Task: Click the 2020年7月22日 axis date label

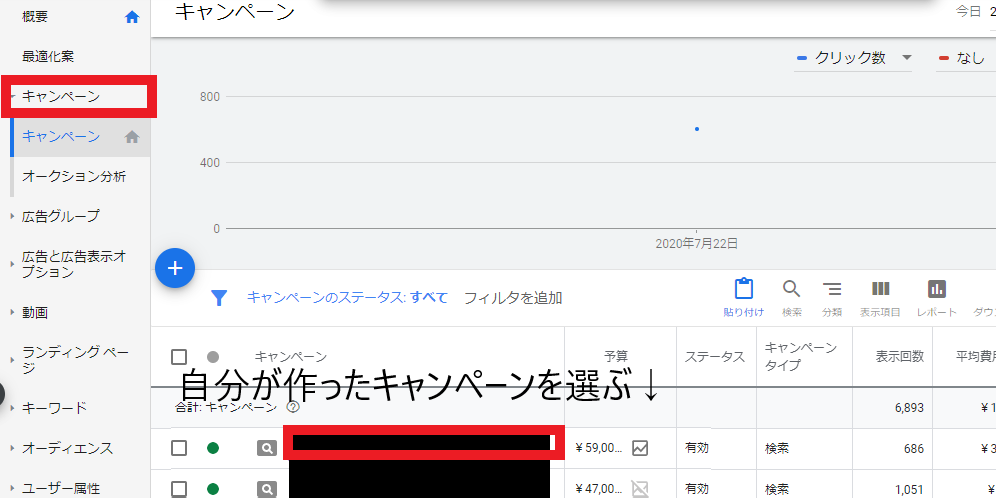Action: pyautogui.click(x=697, y=243)
